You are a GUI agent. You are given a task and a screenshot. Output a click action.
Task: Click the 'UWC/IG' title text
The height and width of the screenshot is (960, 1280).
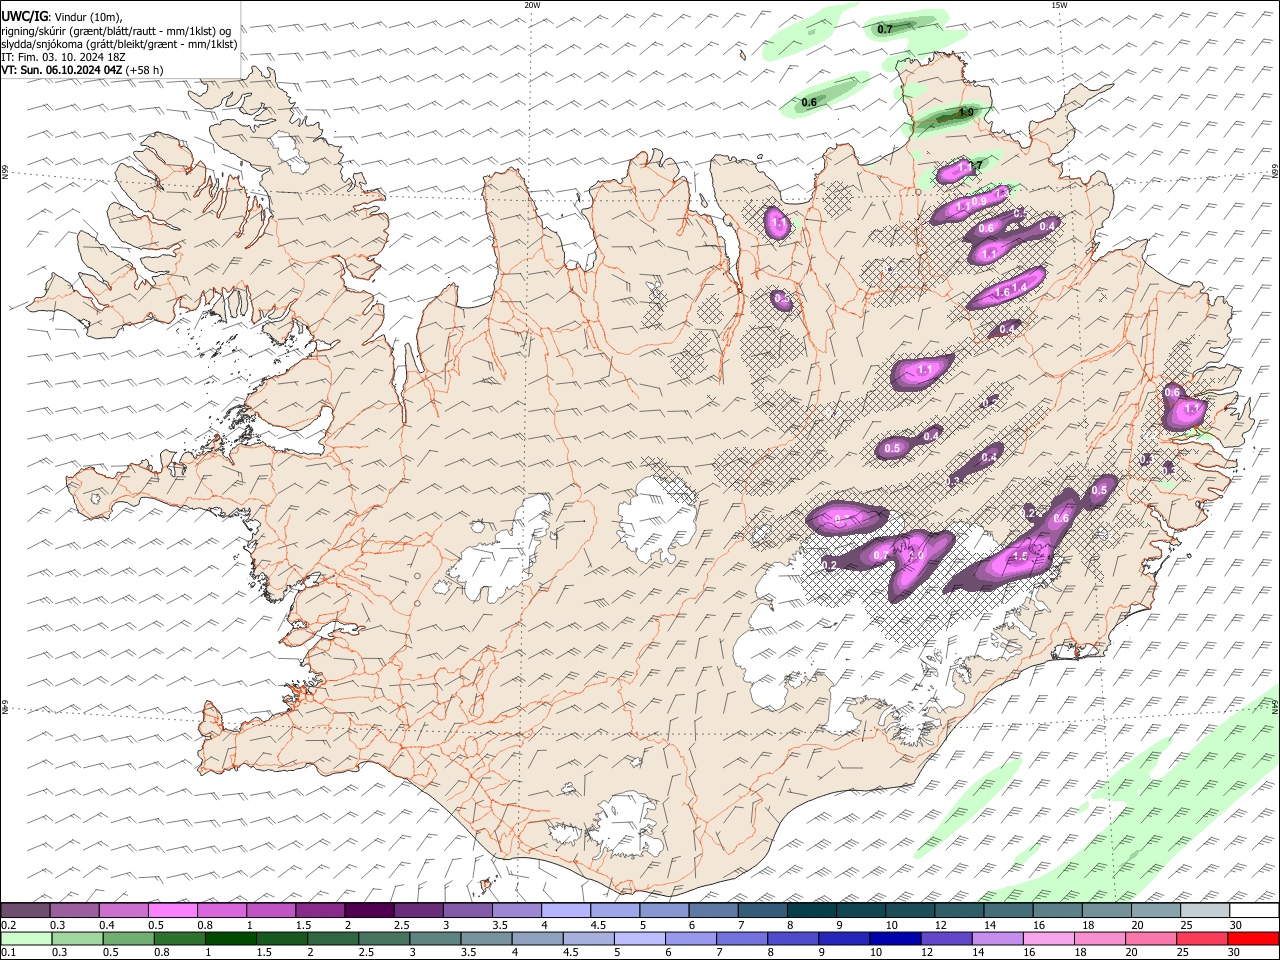24,15
